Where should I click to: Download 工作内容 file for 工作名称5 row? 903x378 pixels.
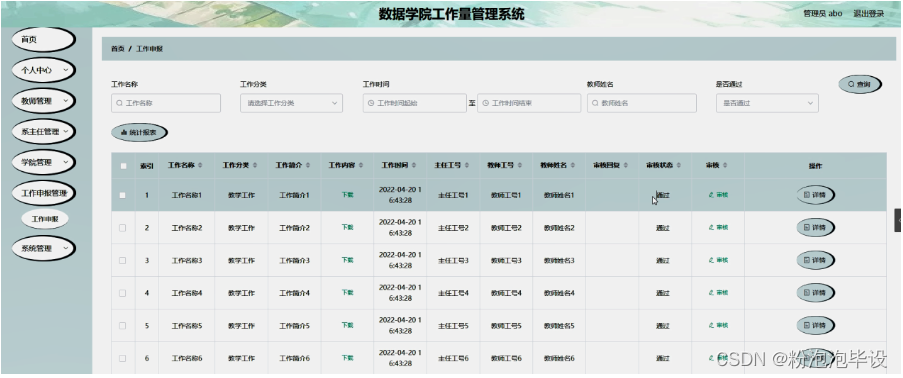(x=347, y=326)
